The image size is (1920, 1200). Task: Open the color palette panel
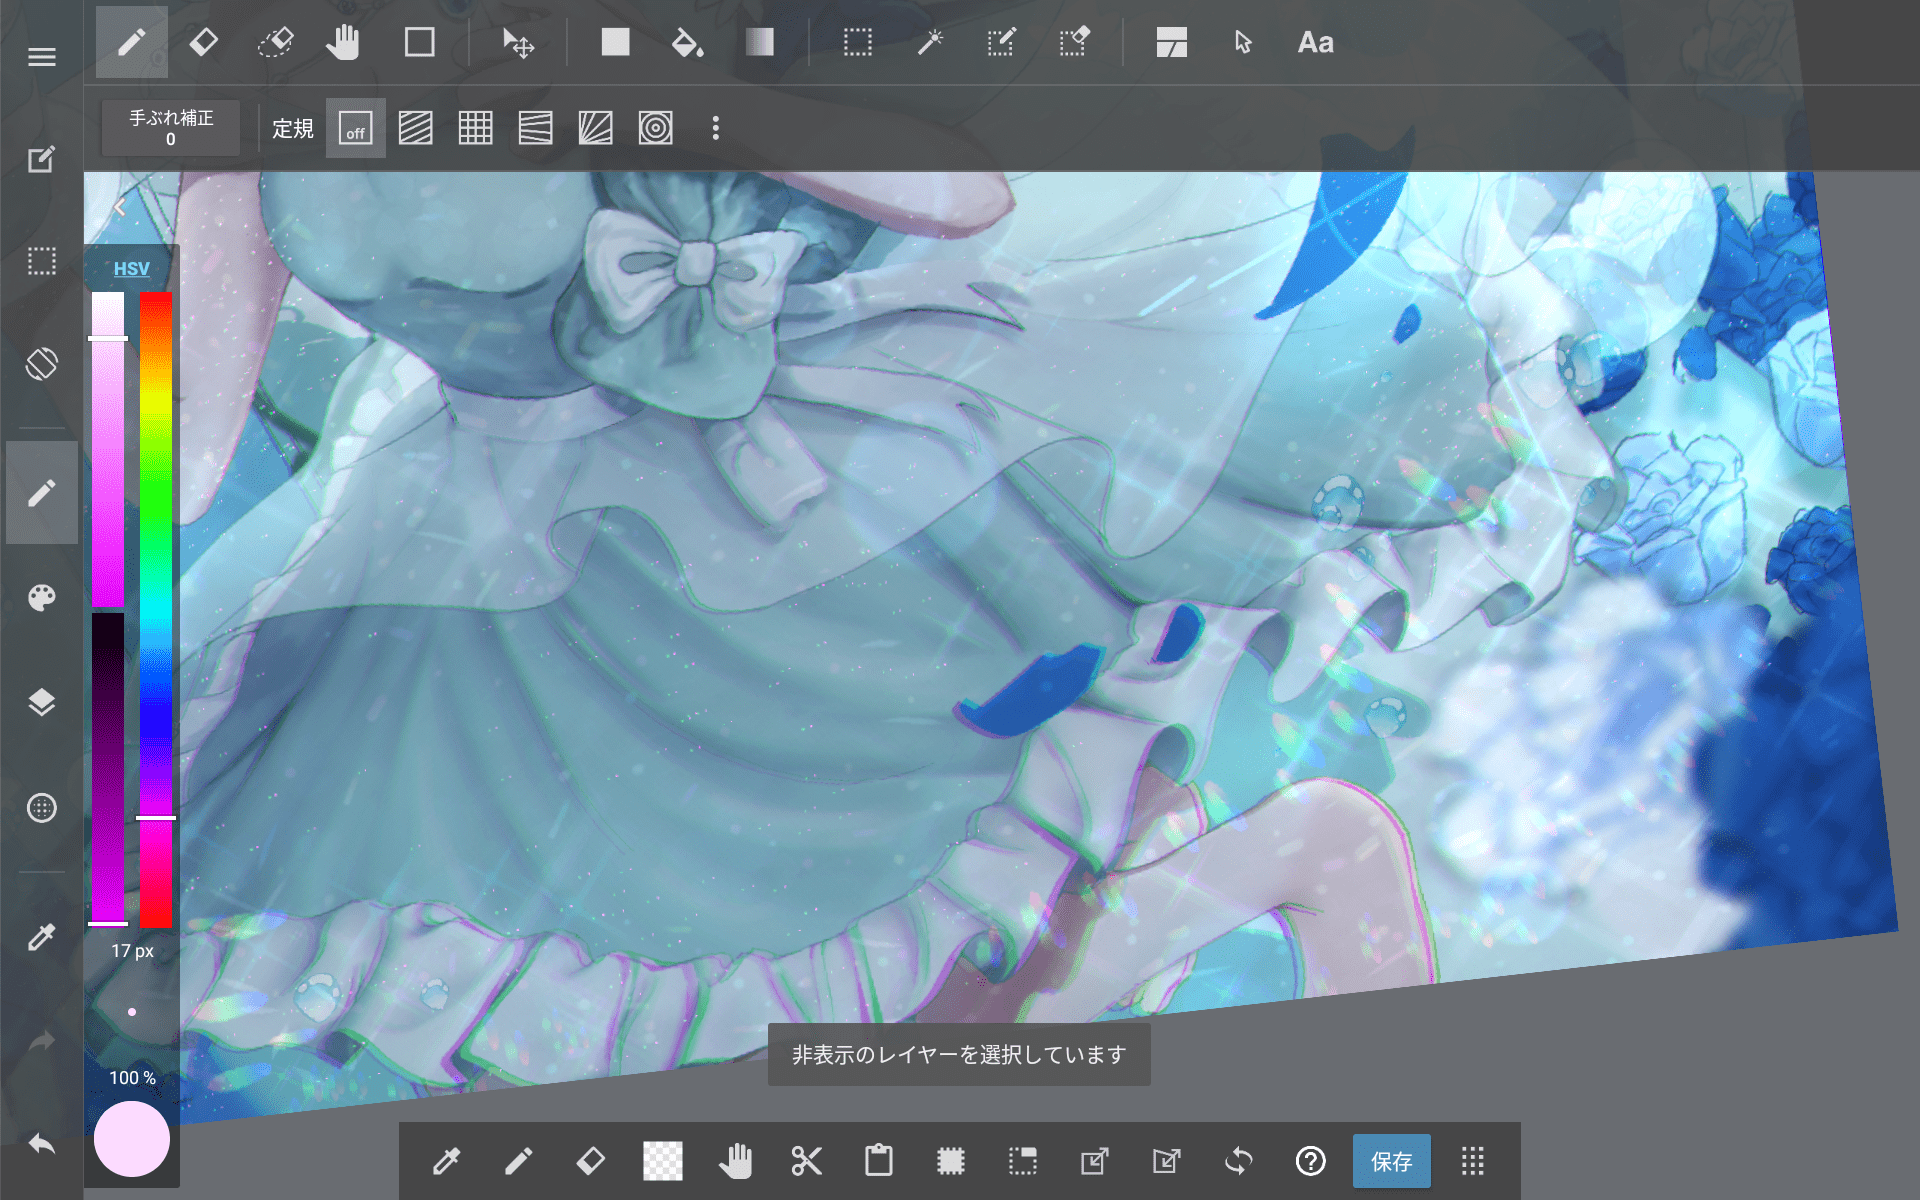tap(41, 598)
